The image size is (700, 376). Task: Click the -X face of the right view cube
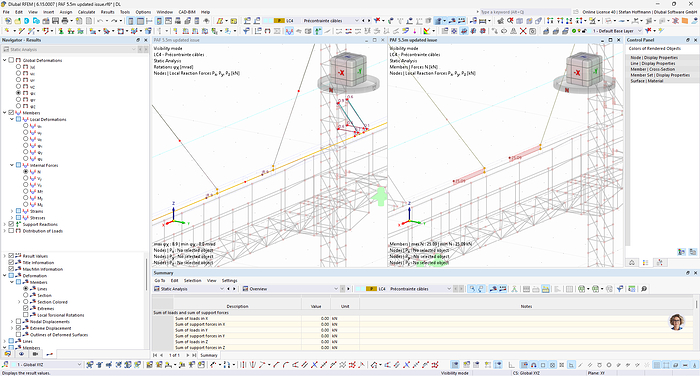(577, 72)
